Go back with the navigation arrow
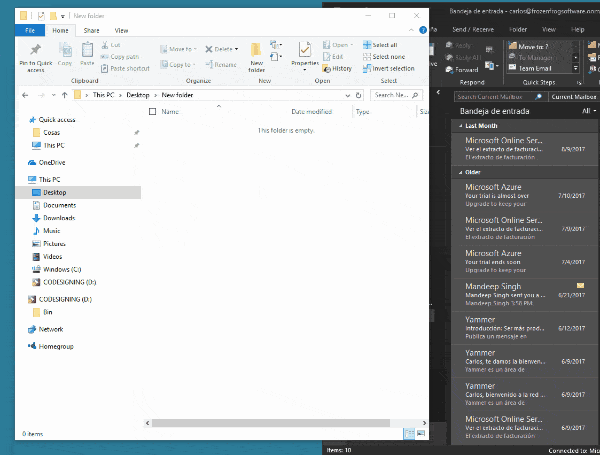 point(25,95)
